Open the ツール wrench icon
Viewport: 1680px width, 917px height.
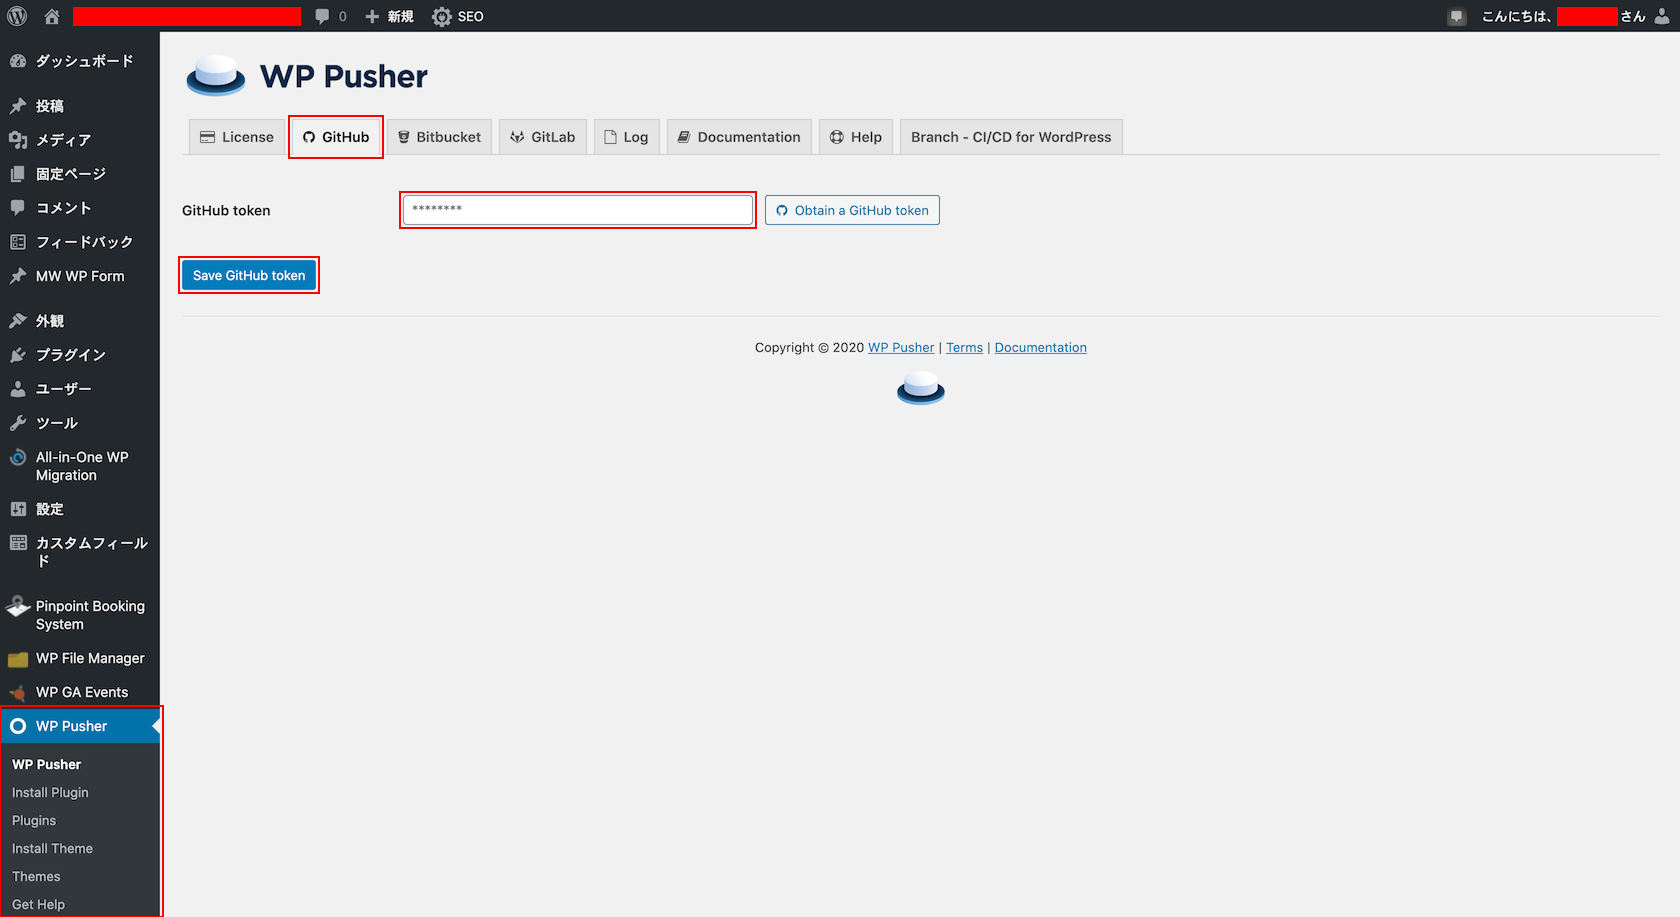point(19,422)
